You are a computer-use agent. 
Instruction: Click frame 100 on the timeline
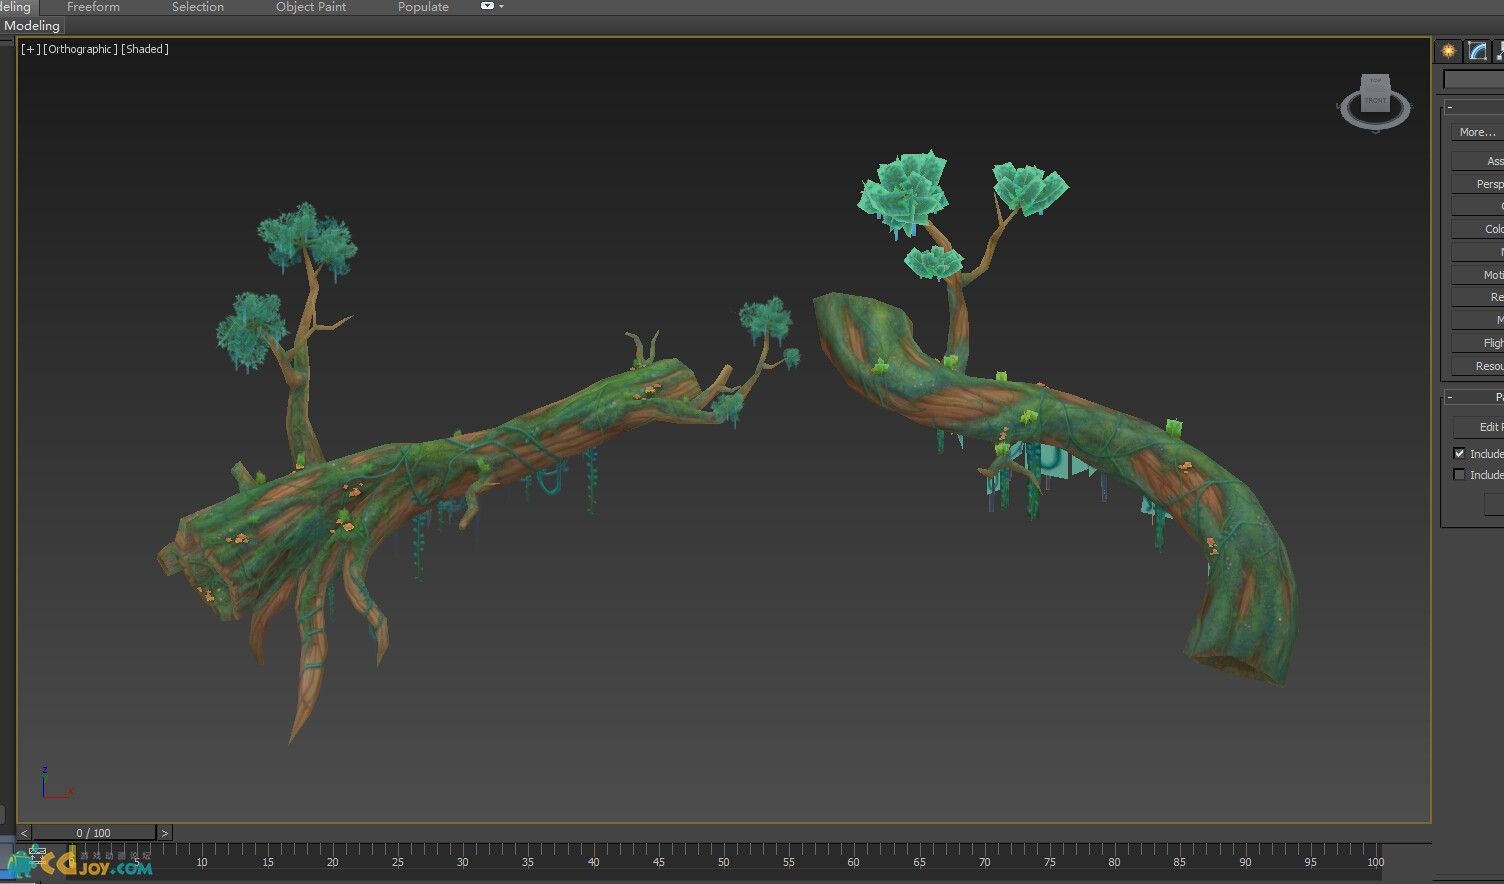1375,861
